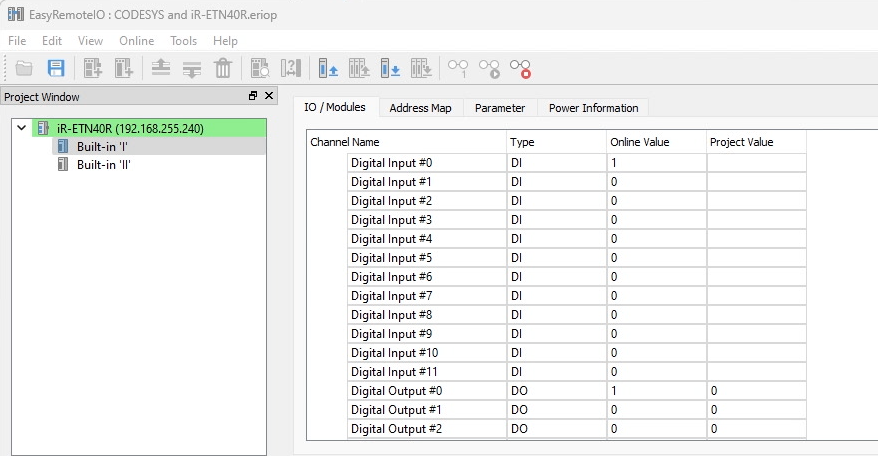
Task: Click Online Value of Digital Output #0
Action: 656,391
